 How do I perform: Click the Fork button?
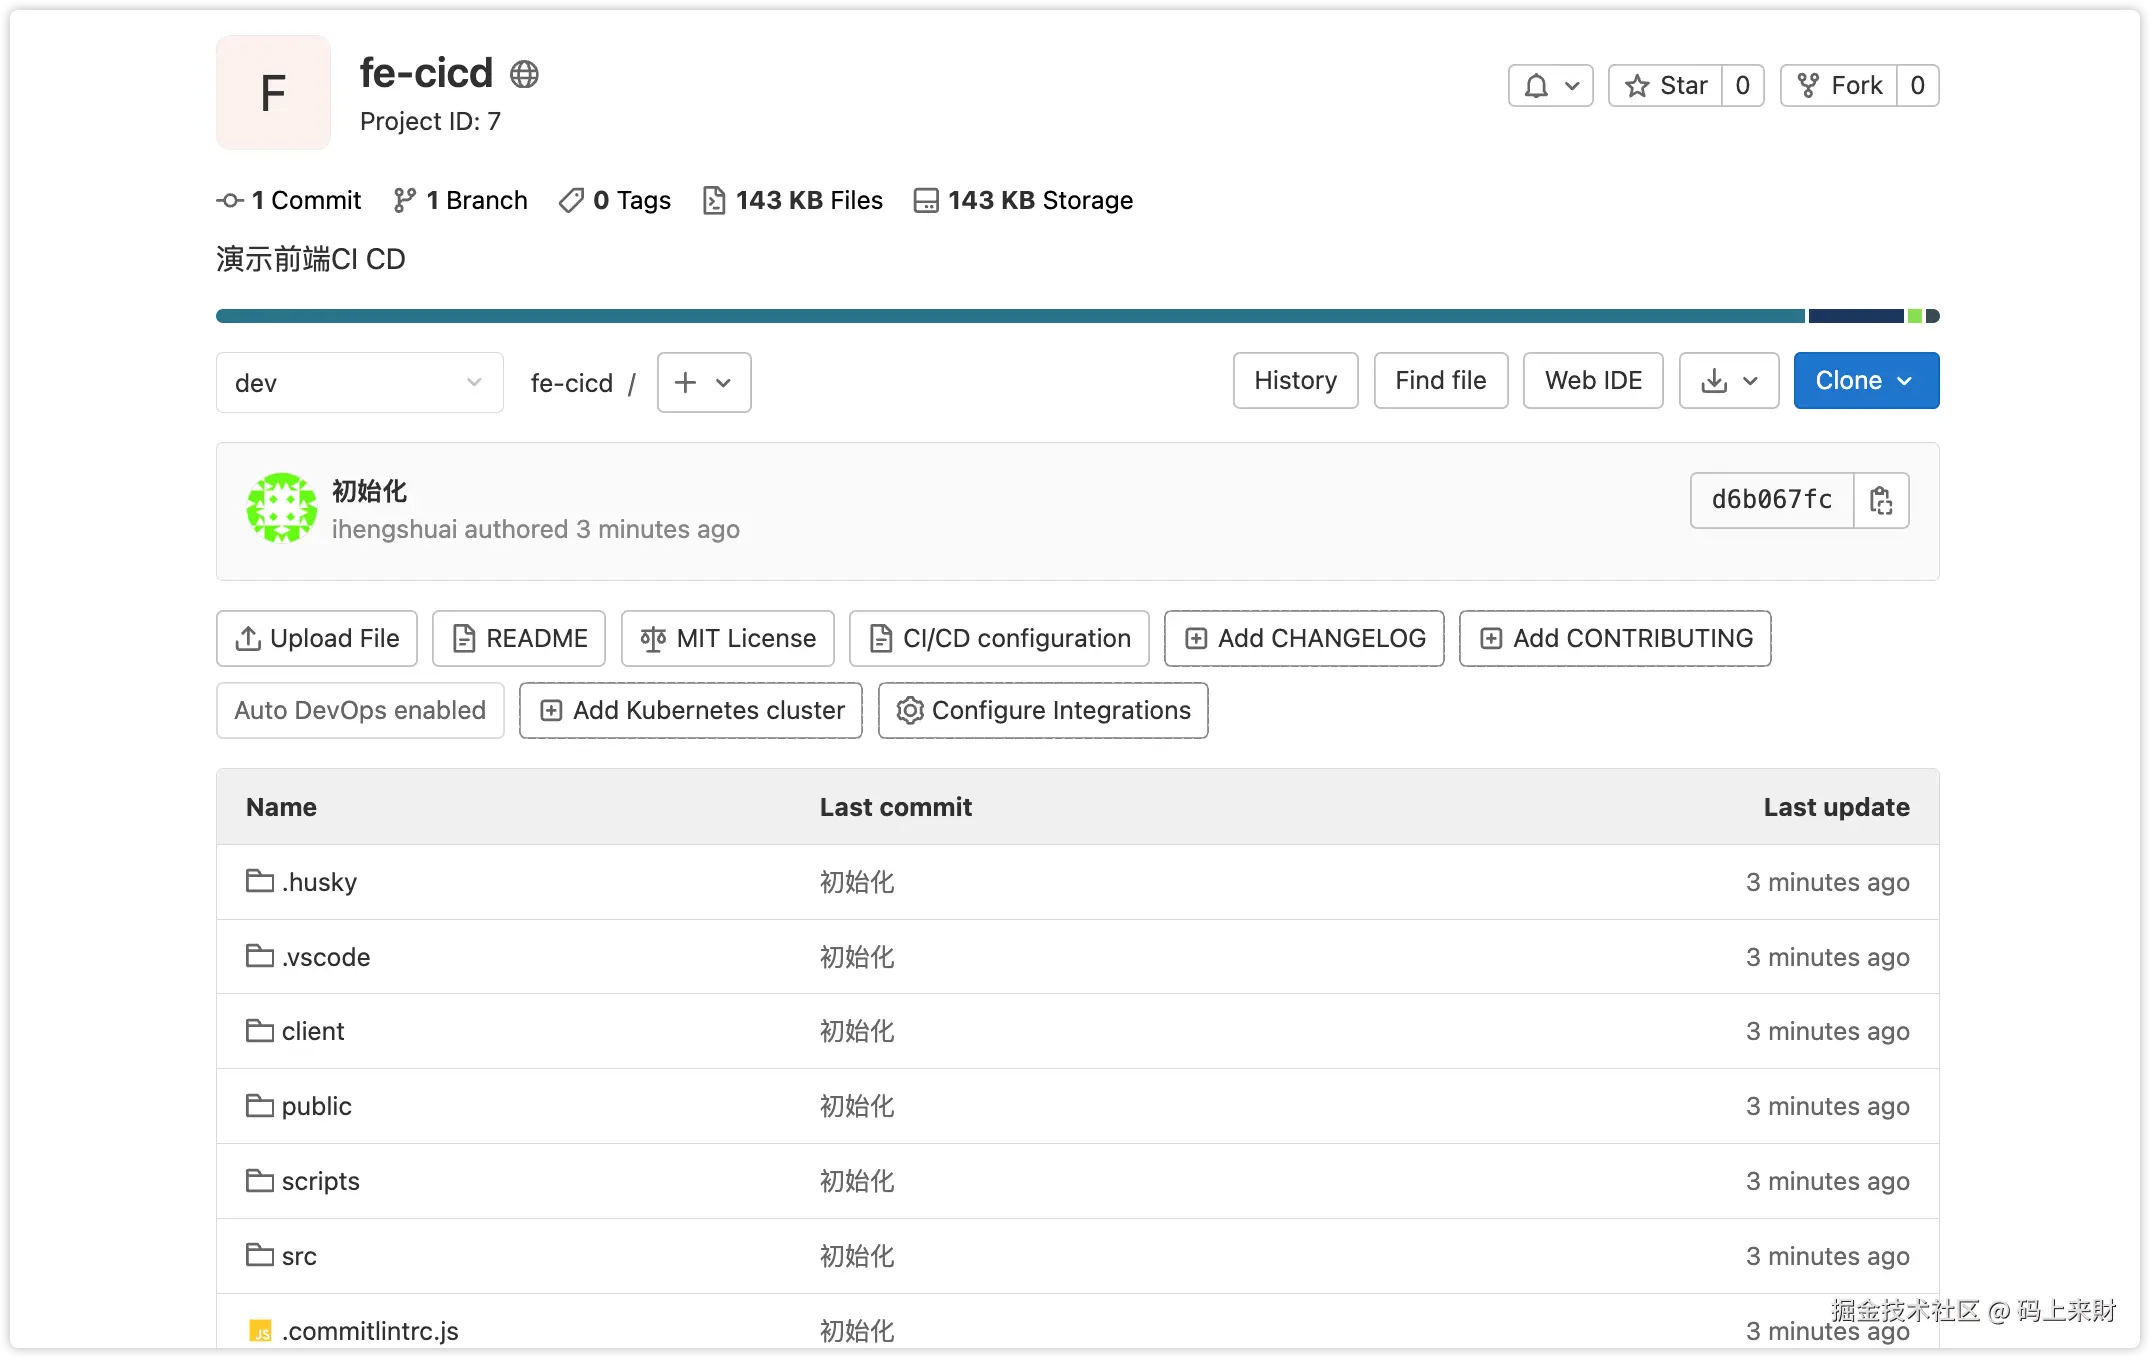(1839, 86)
